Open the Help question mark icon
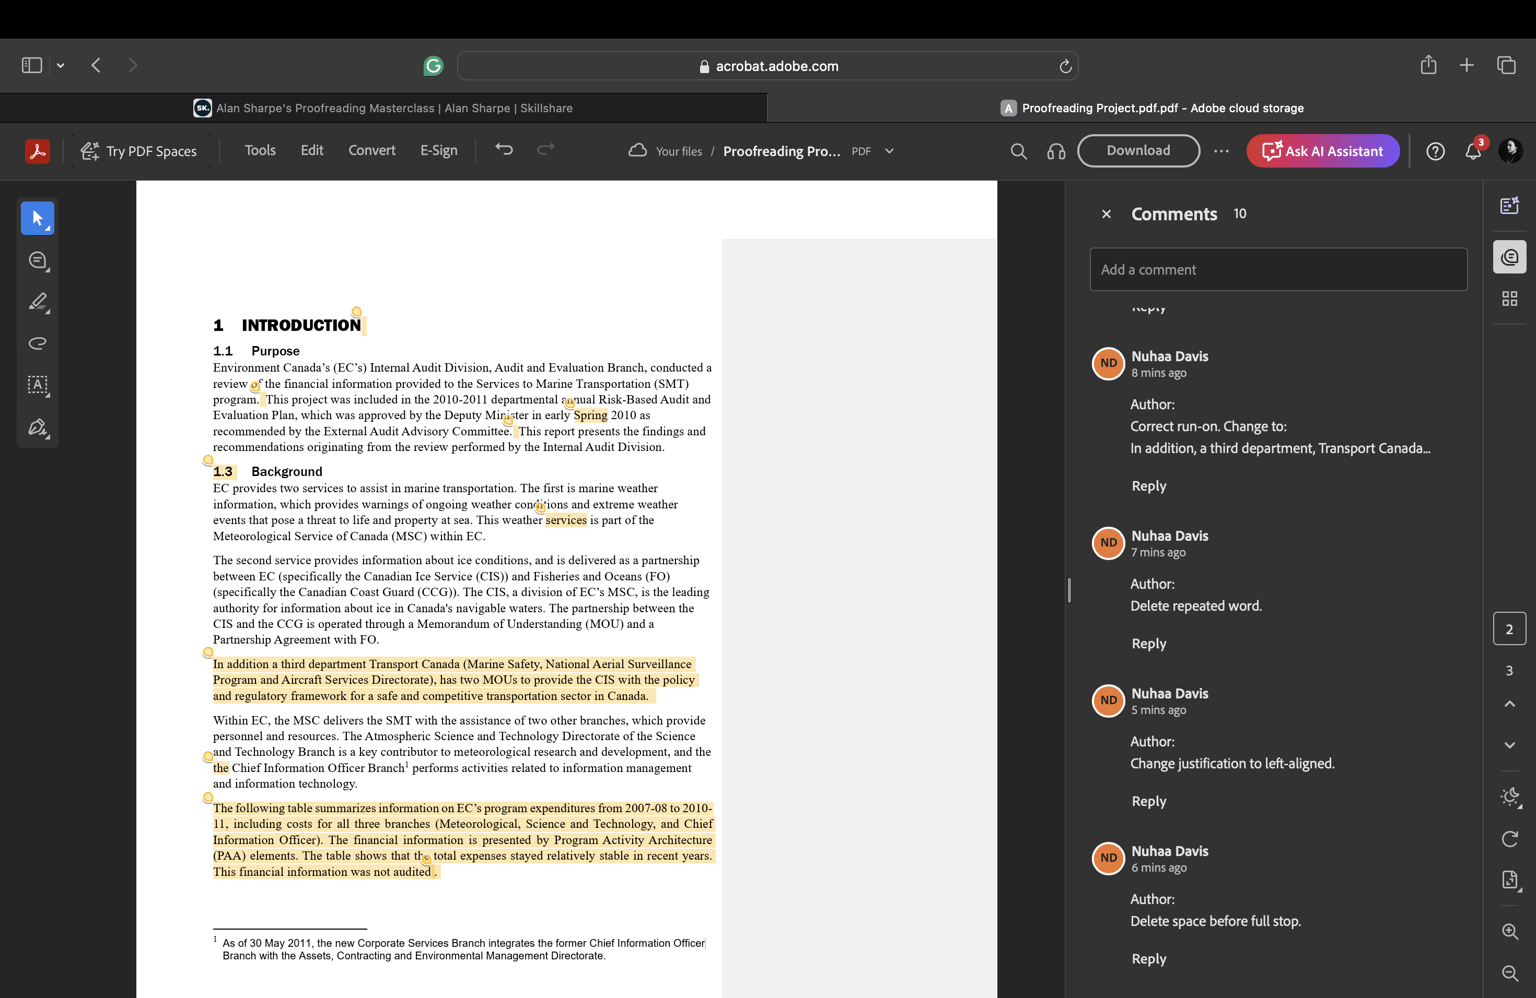The height and width of the screenshot is (998, 1536). click(1435, 151)
